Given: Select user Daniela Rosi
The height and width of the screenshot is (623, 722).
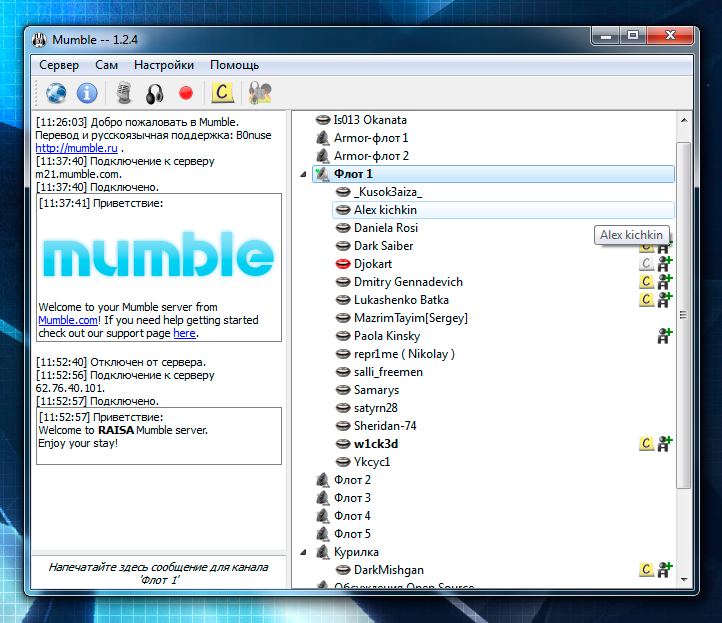Looking at the screenshot, I should (x=386, y=228).
